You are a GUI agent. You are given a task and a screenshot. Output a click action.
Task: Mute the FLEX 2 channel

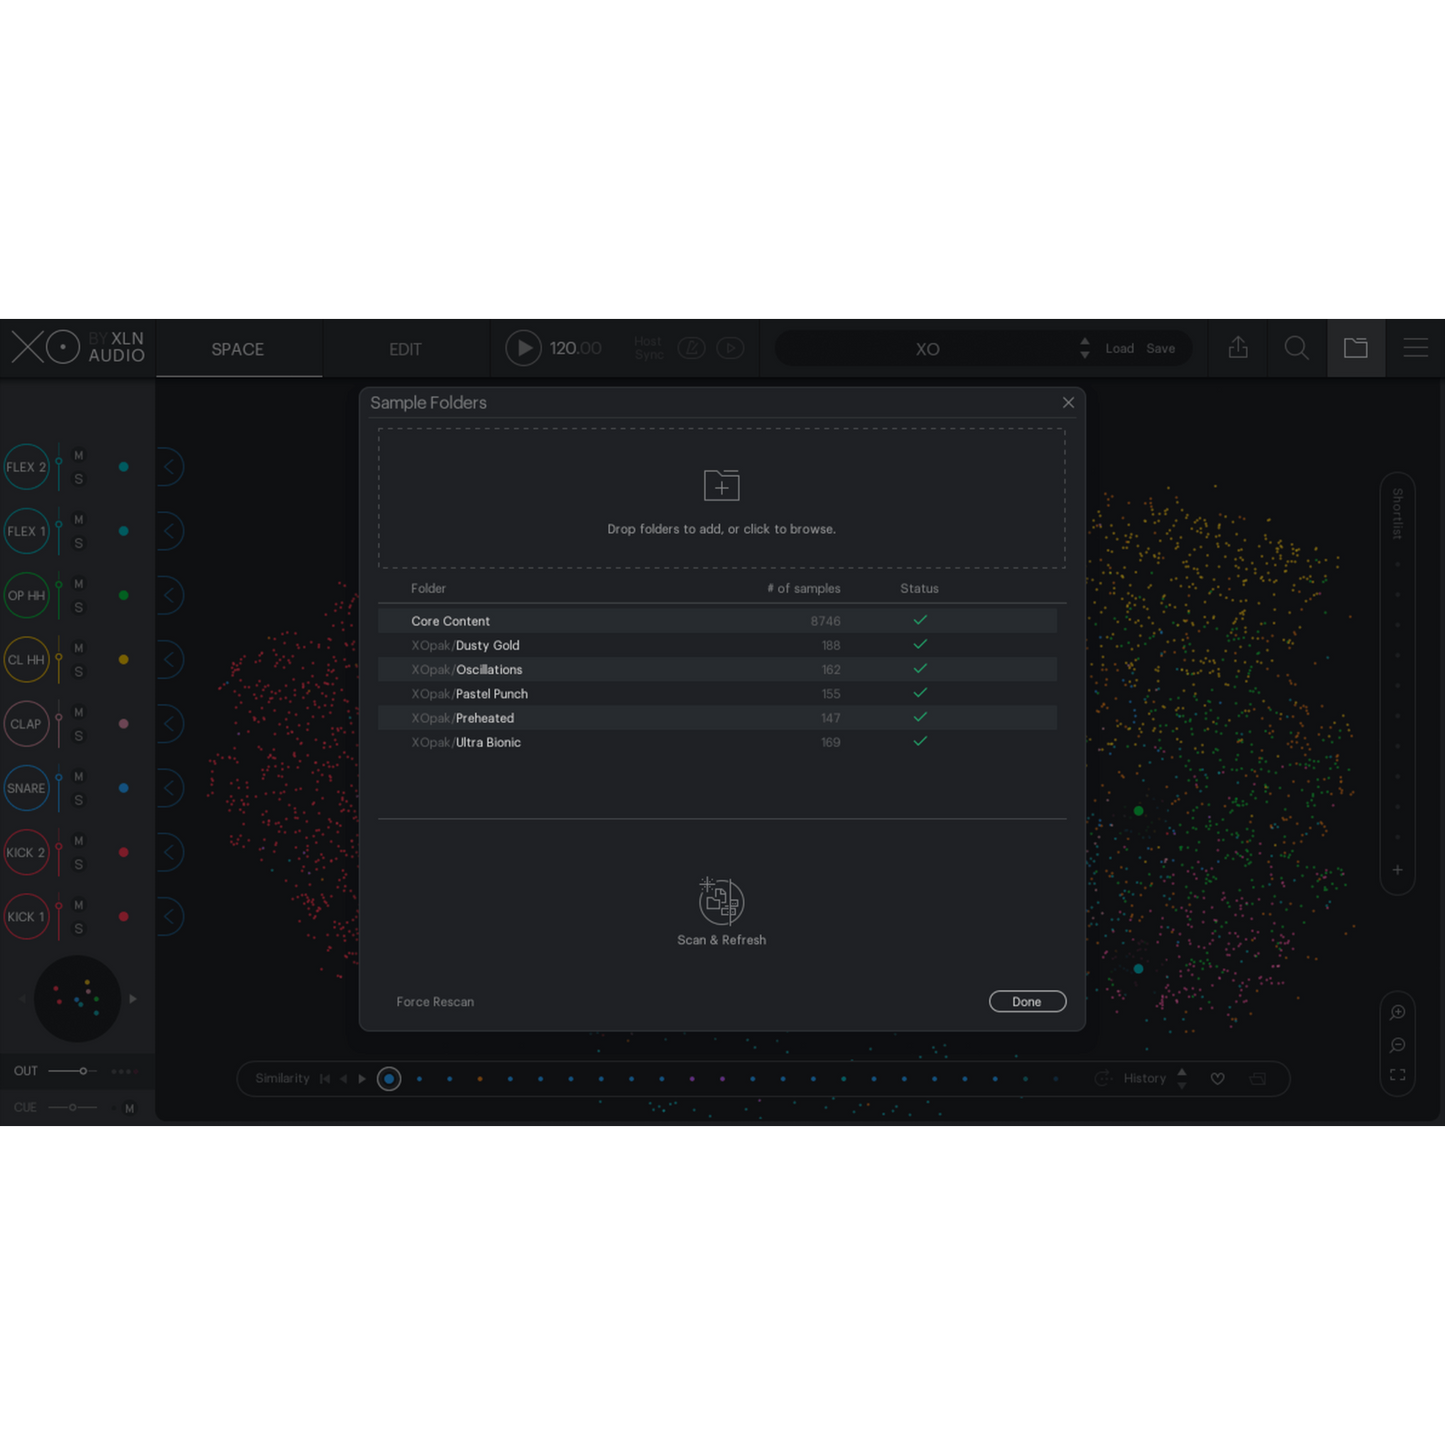point(79,456)
